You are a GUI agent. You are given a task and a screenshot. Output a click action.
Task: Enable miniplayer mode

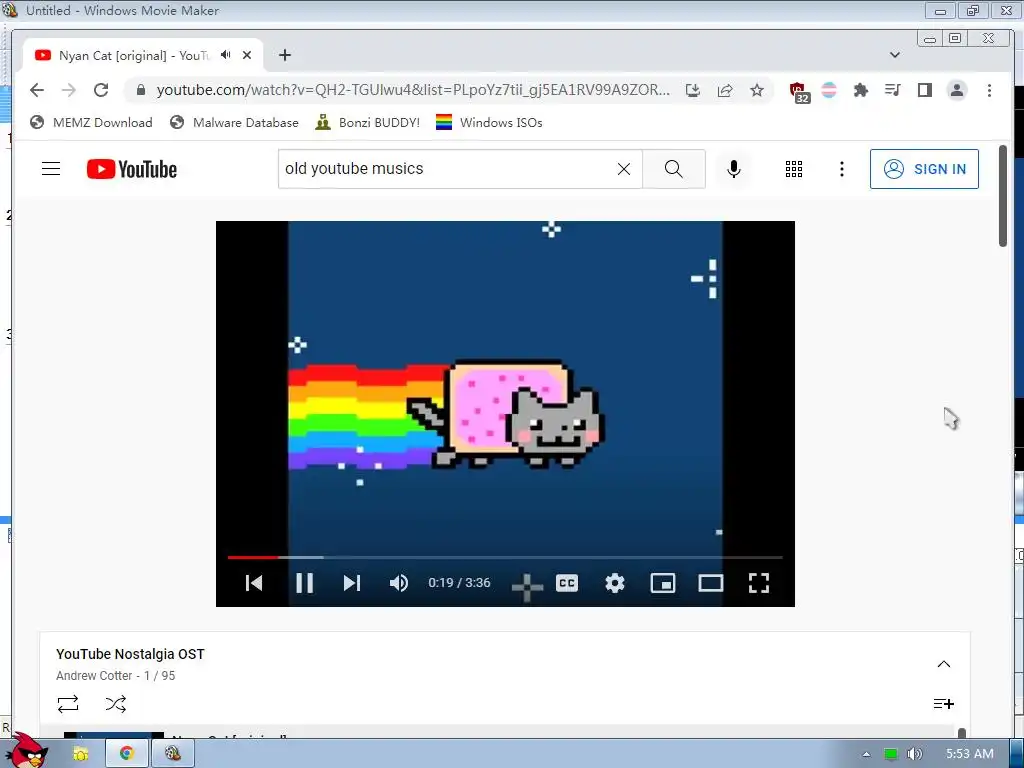663,583
